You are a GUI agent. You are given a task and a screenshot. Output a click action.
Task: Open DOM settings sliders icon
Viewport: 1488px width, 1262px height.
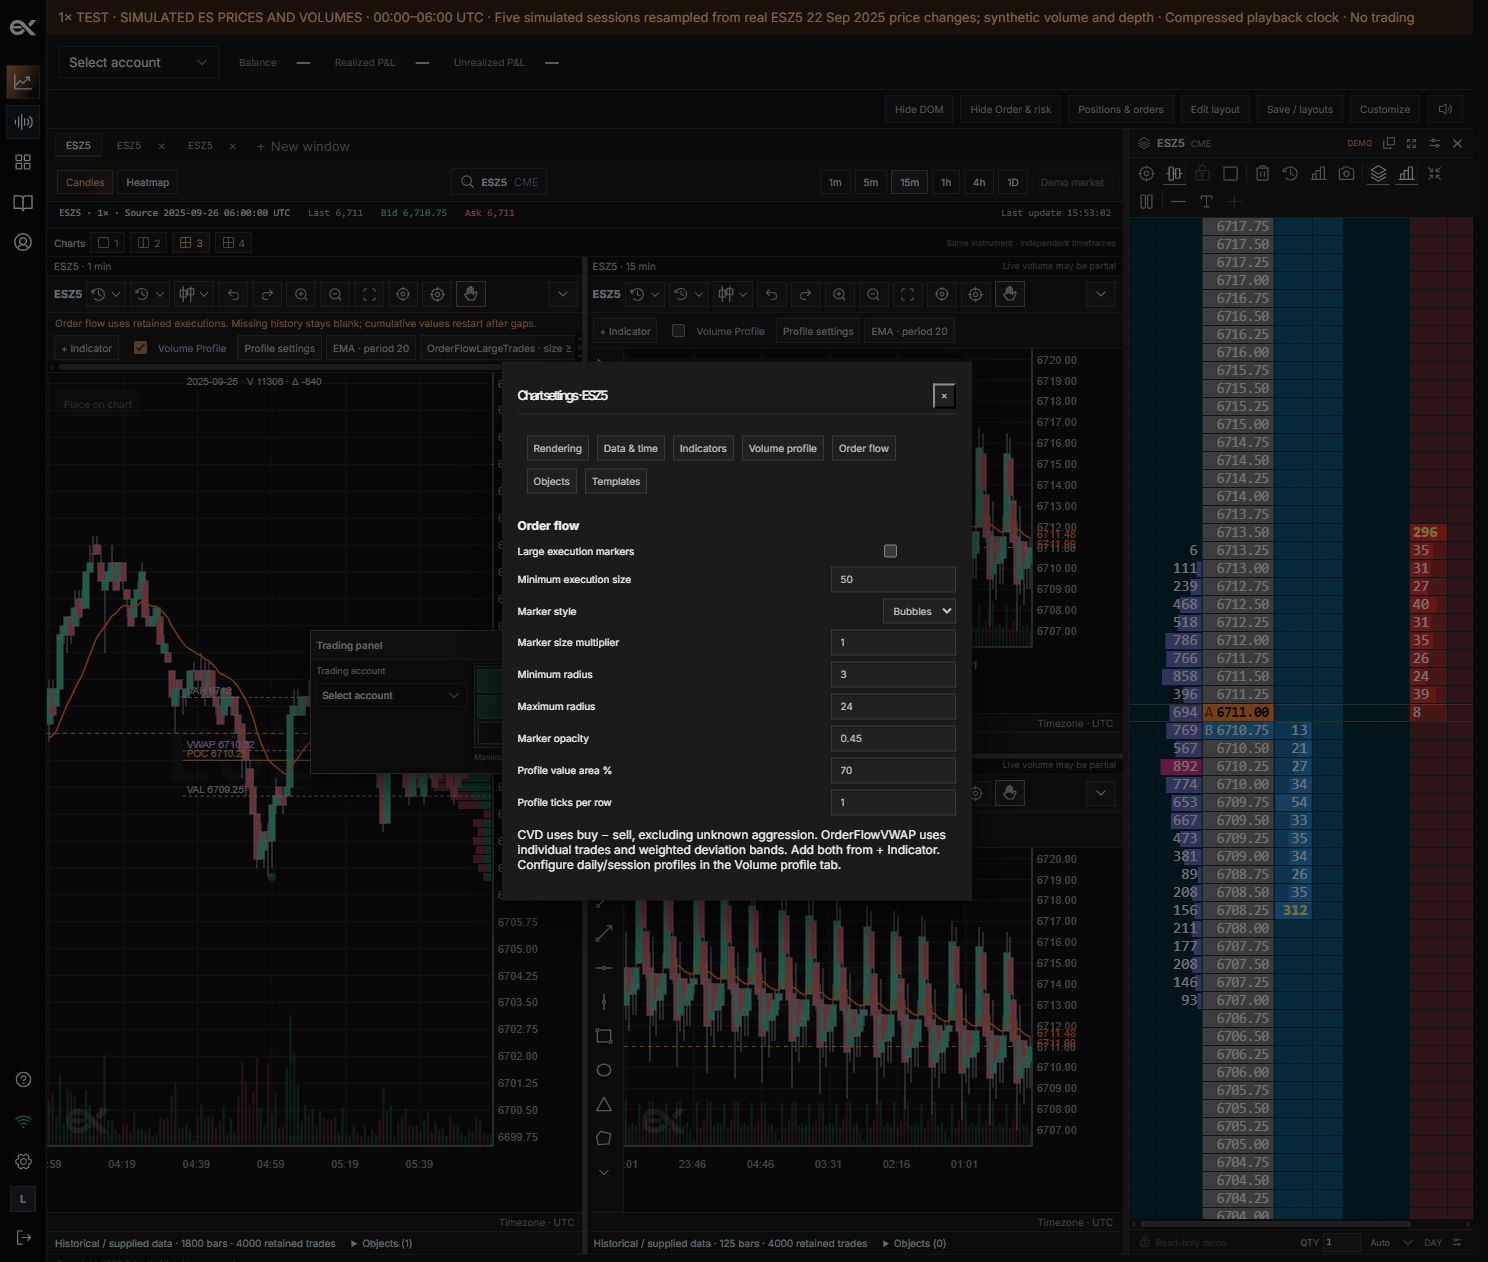coord(1435,143)
